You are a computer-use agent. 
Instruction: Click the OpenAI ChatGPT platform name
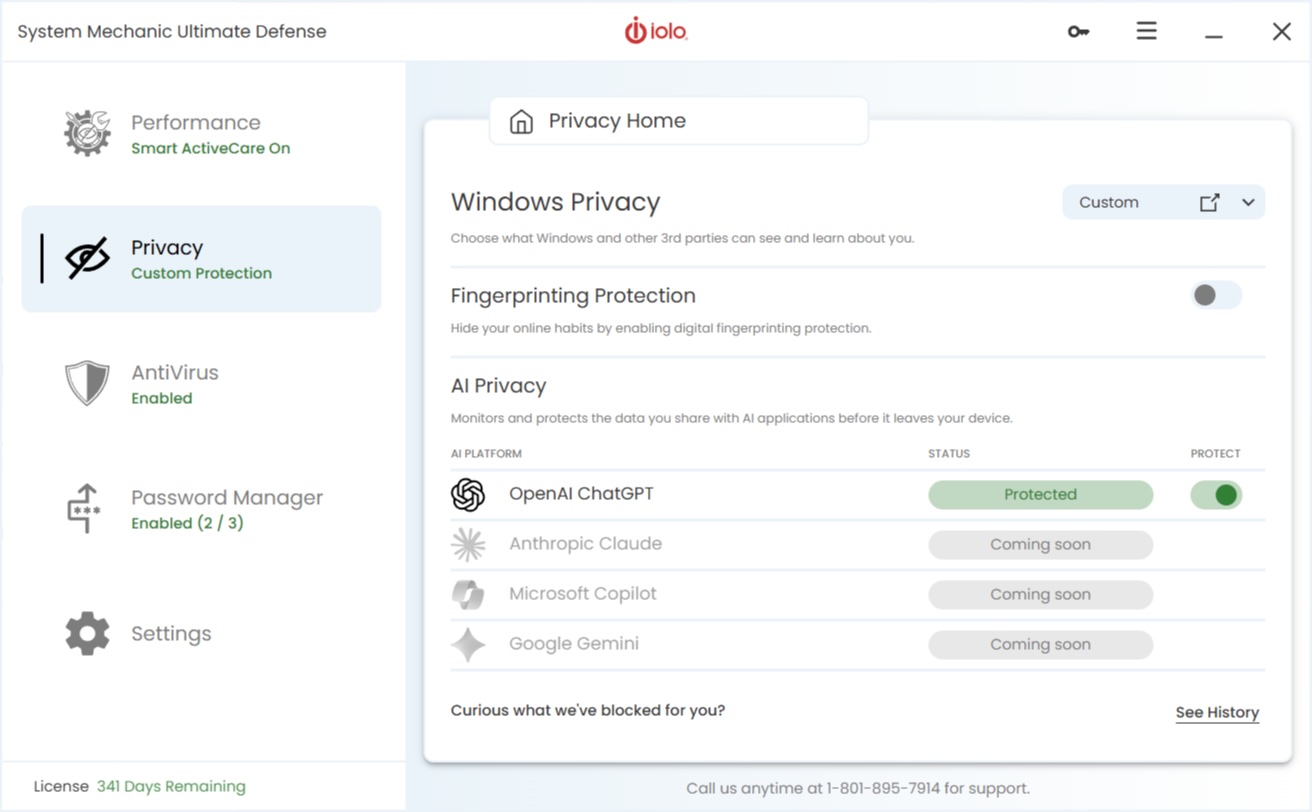click(581, 494)
